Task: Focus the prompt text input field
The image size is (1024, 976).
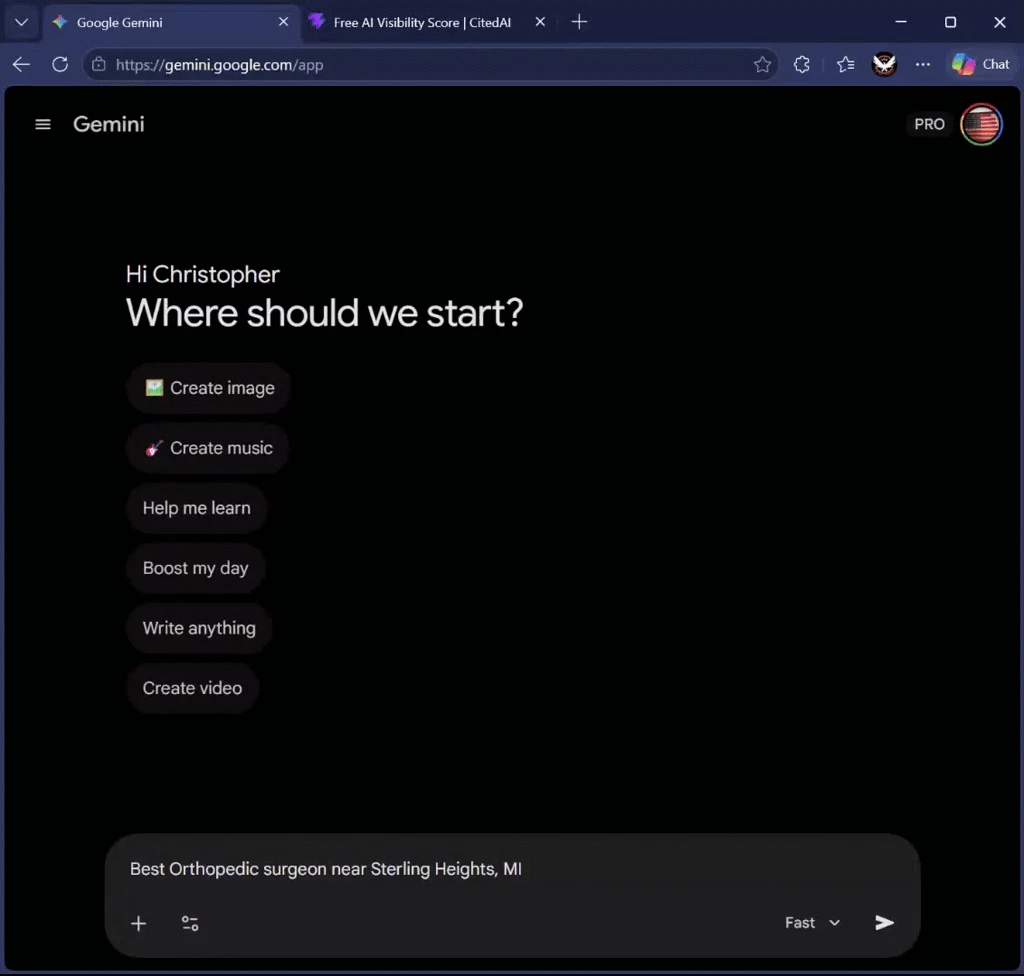Action: tap(512, 869)
